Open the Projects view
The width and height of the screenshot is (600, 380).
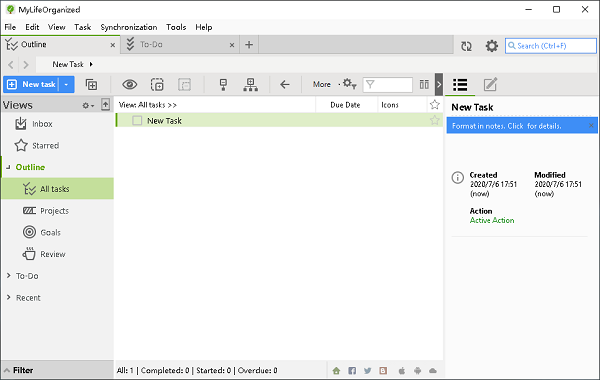coord(57,211)
